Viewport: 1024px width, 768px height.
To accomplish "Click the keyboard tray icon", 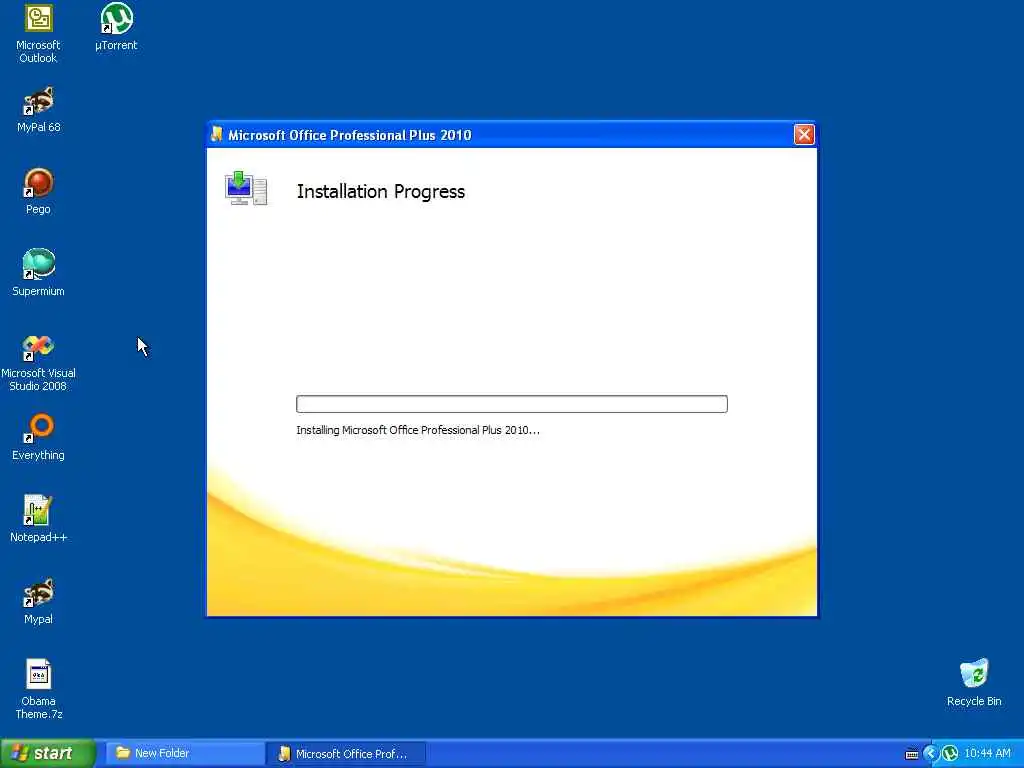I will tap(912, 754).
